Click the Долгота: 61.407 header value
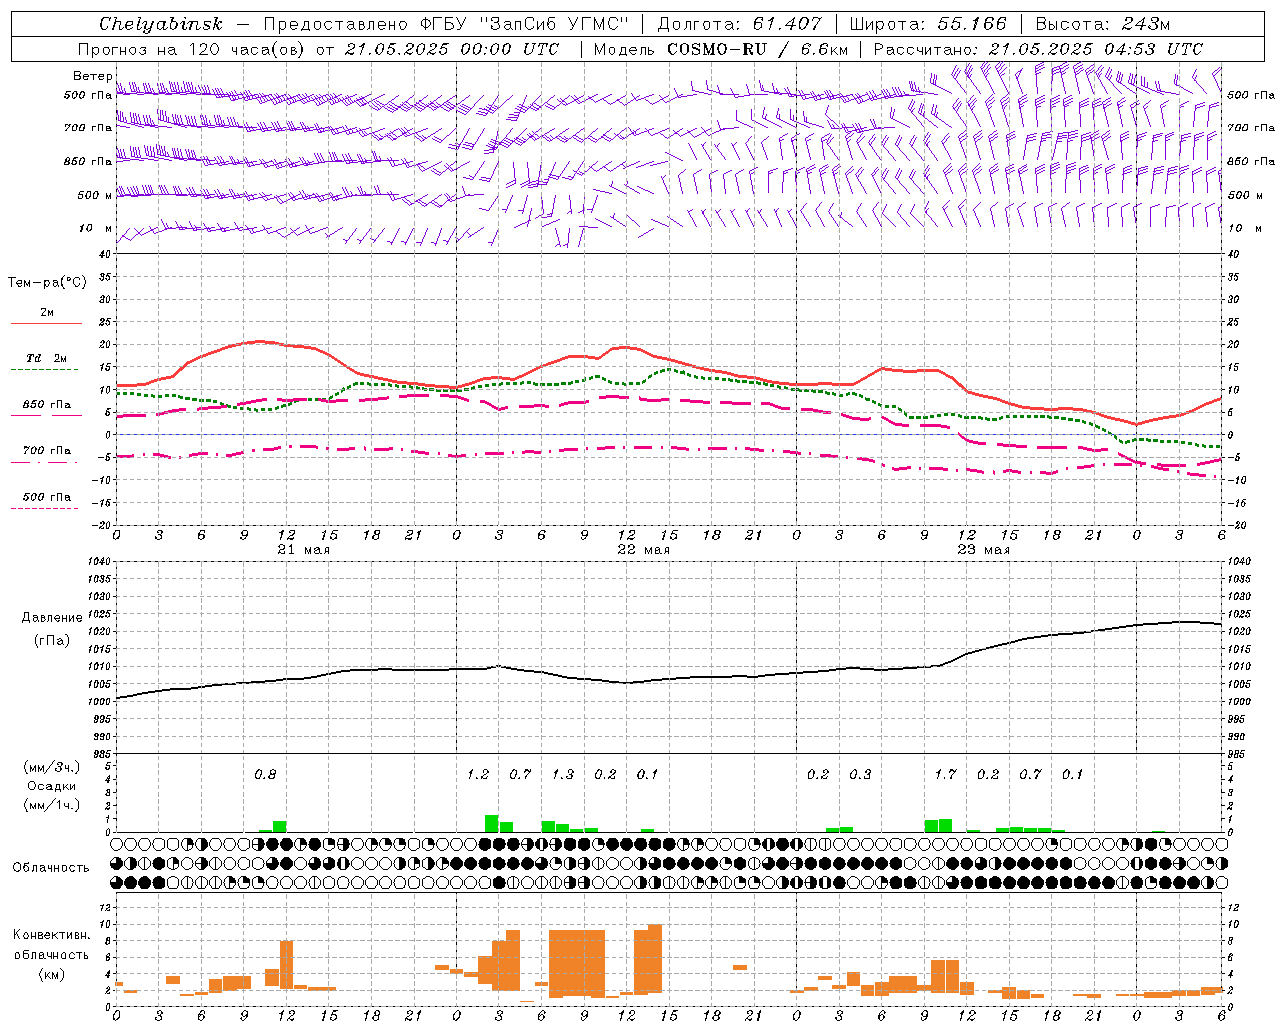Viewport: 1280px width, 1024px height. click(740, 24)
